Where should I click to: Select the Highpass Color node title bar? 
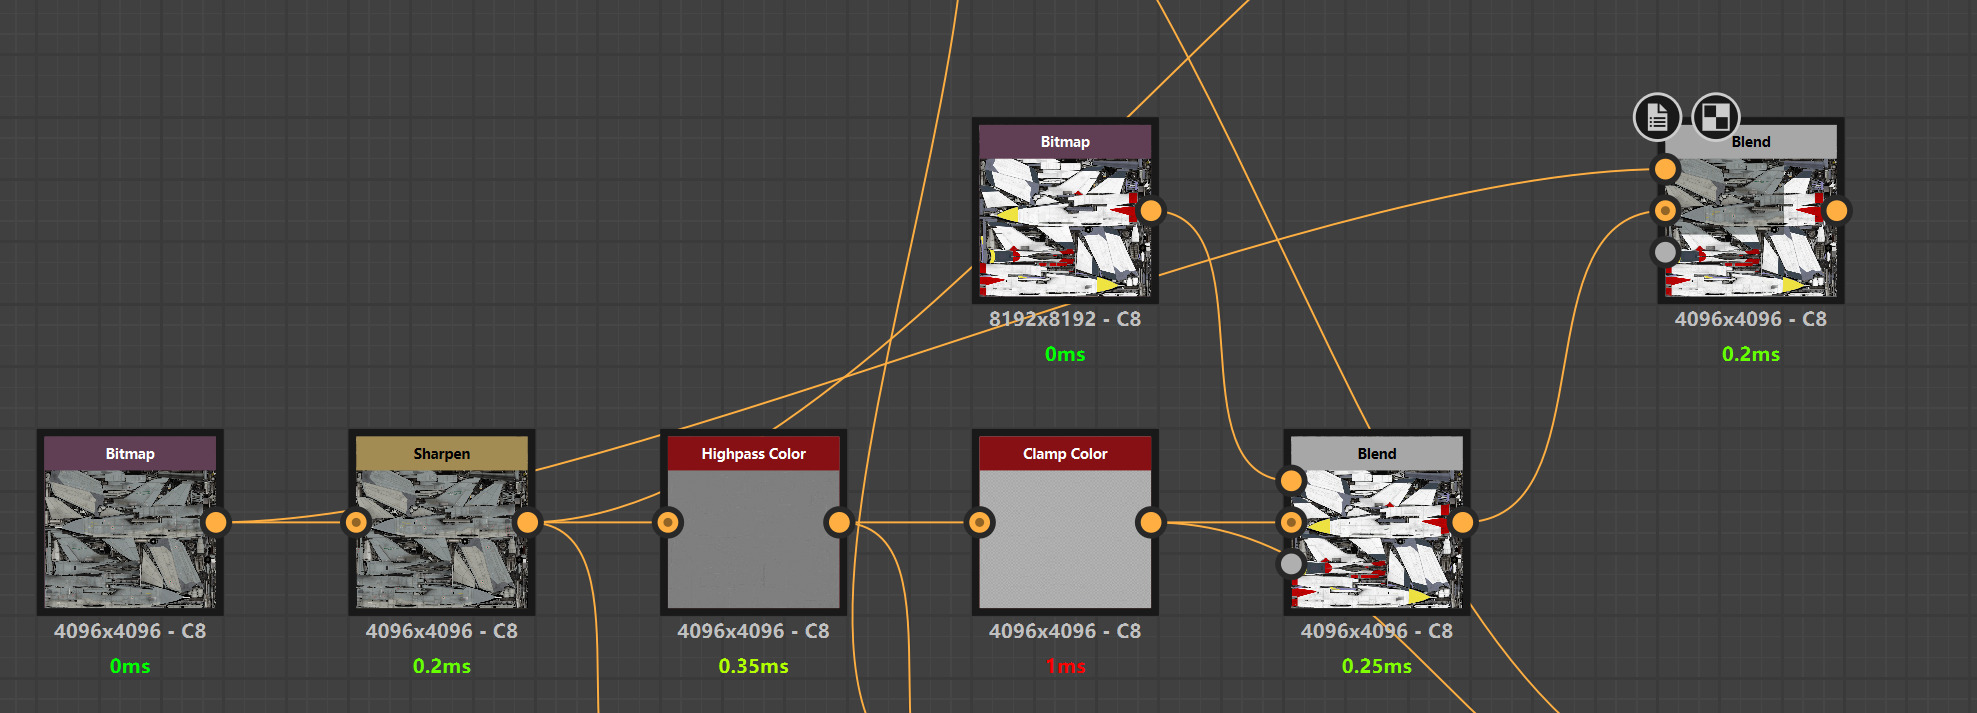(753, 453)
